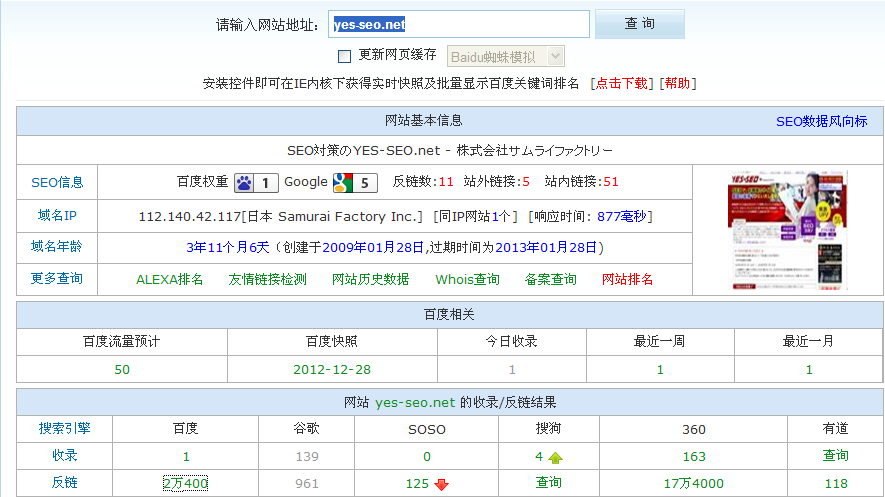Open the Baidu蜘蛛模拟 dropdown
The width and height of the screenshot is (885, 497).
tap(506, 56)
